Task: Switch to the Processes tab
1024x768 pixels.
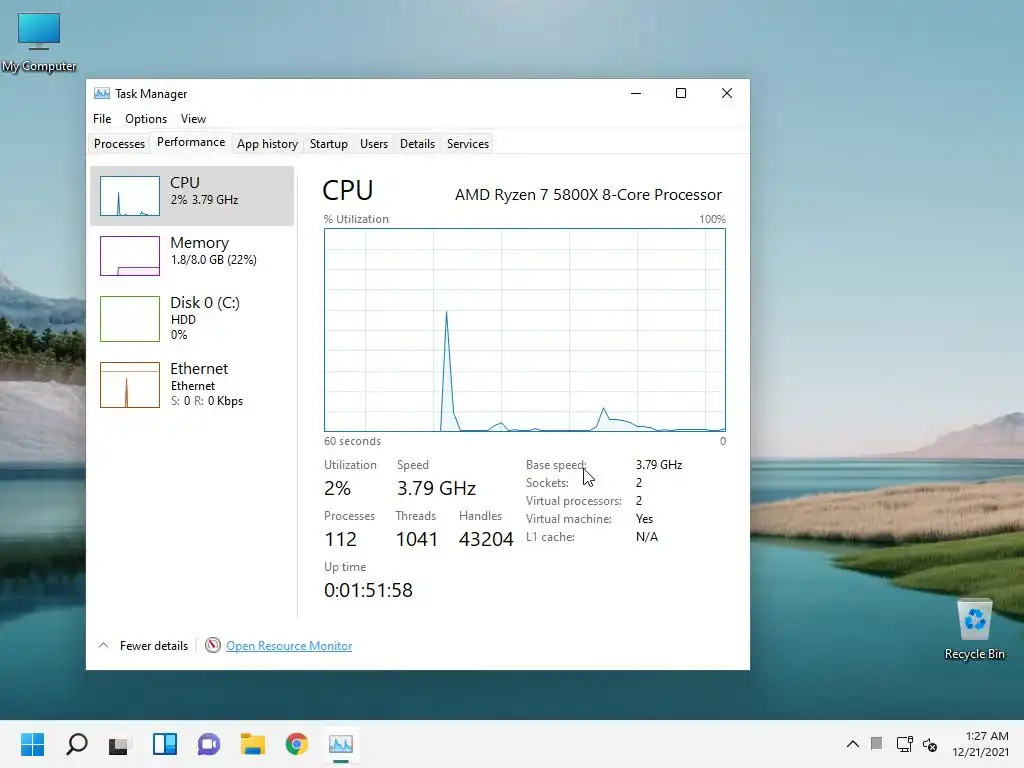Action: click(x=119, y=144)
